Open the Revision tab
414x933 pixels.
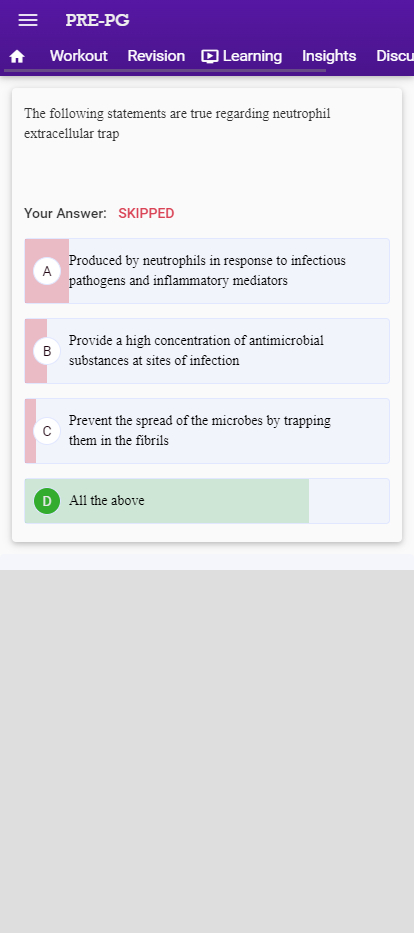click(x=156, y=56)
